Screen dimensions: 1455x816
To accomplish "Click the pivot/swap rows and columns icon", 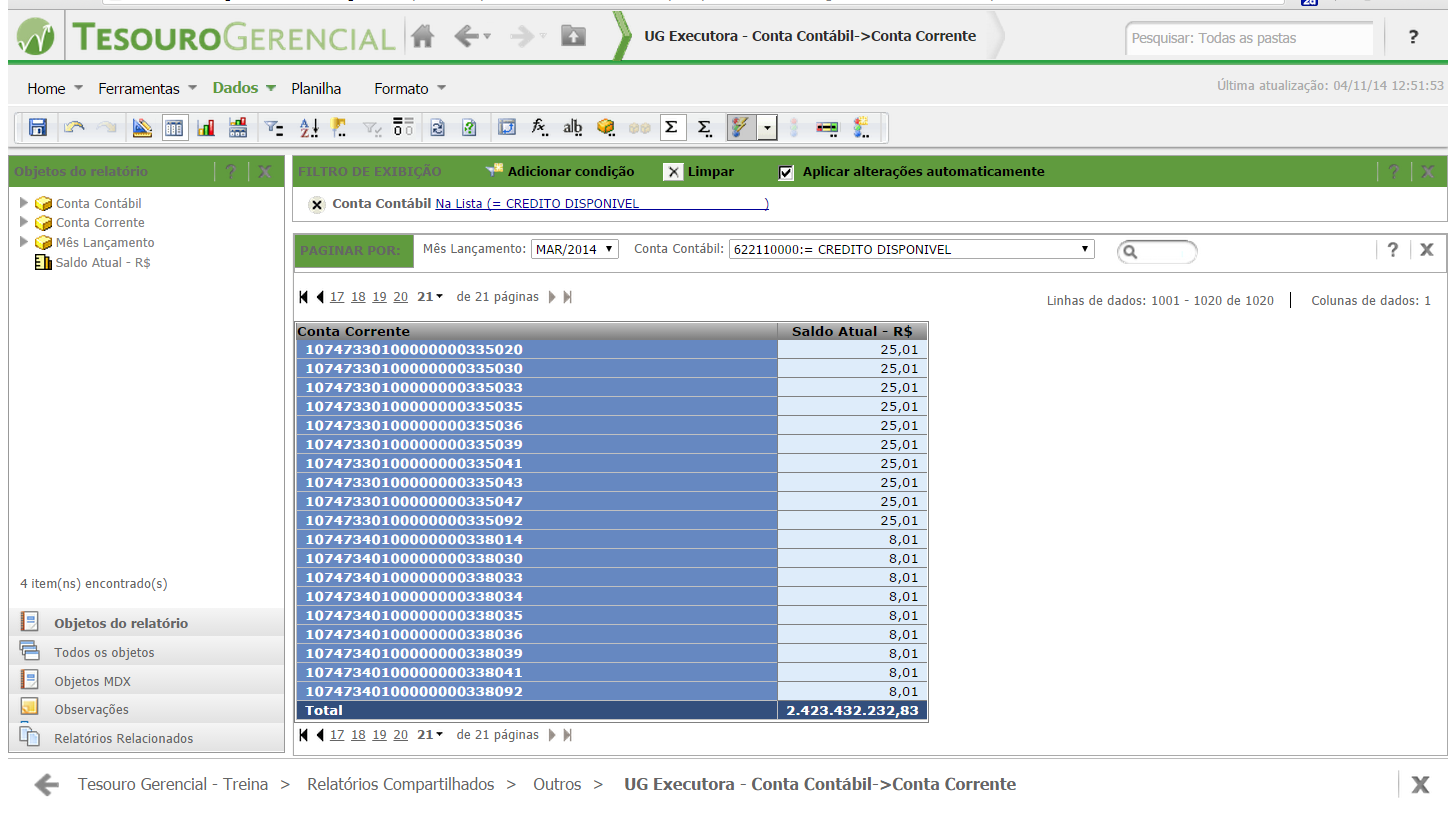I will click(507, 127).
